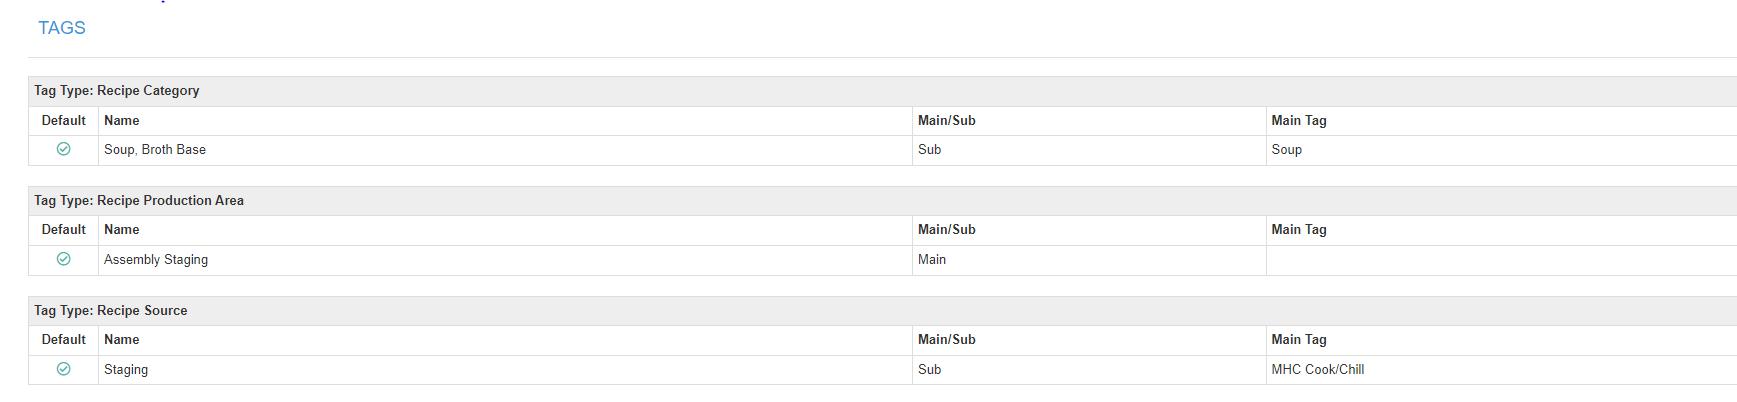Click the default checkmark icon for Assembly Staging

[63, 259]
